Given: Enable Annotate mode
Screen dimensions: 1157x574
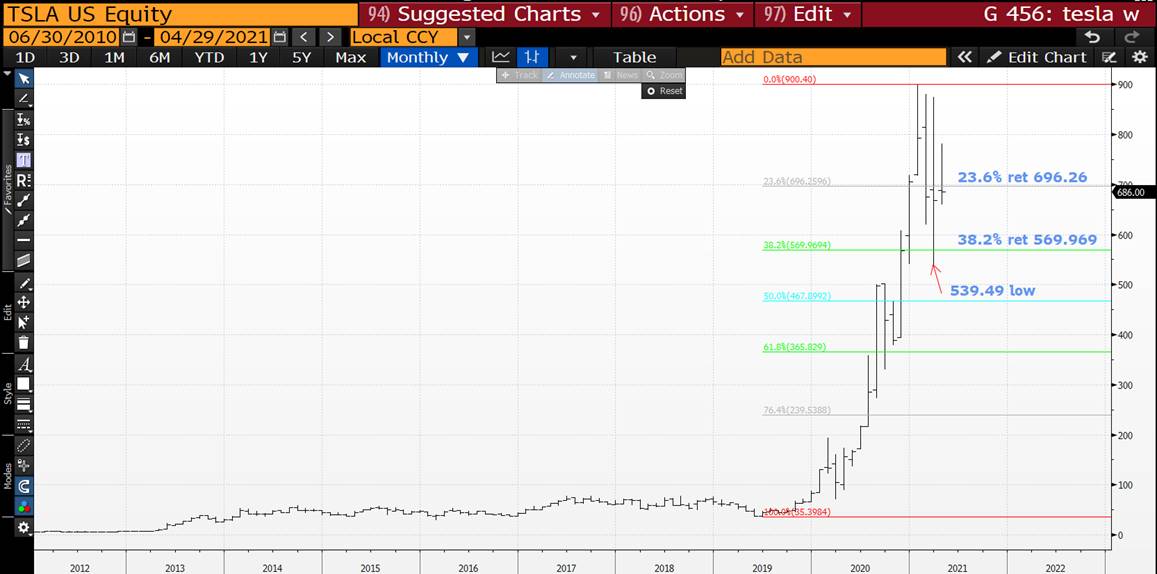Looking at the screenshot, I should pos(570,75).
